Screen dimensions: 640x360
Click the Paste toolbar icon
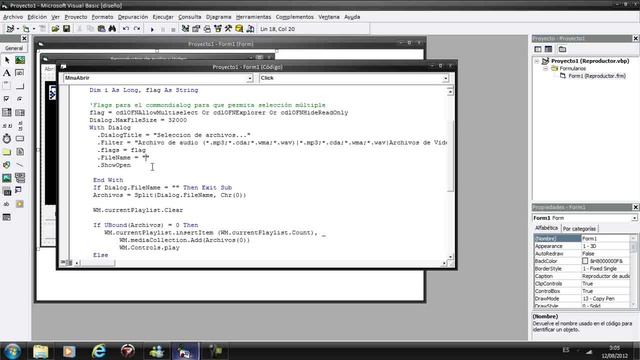tap(102, 29)
